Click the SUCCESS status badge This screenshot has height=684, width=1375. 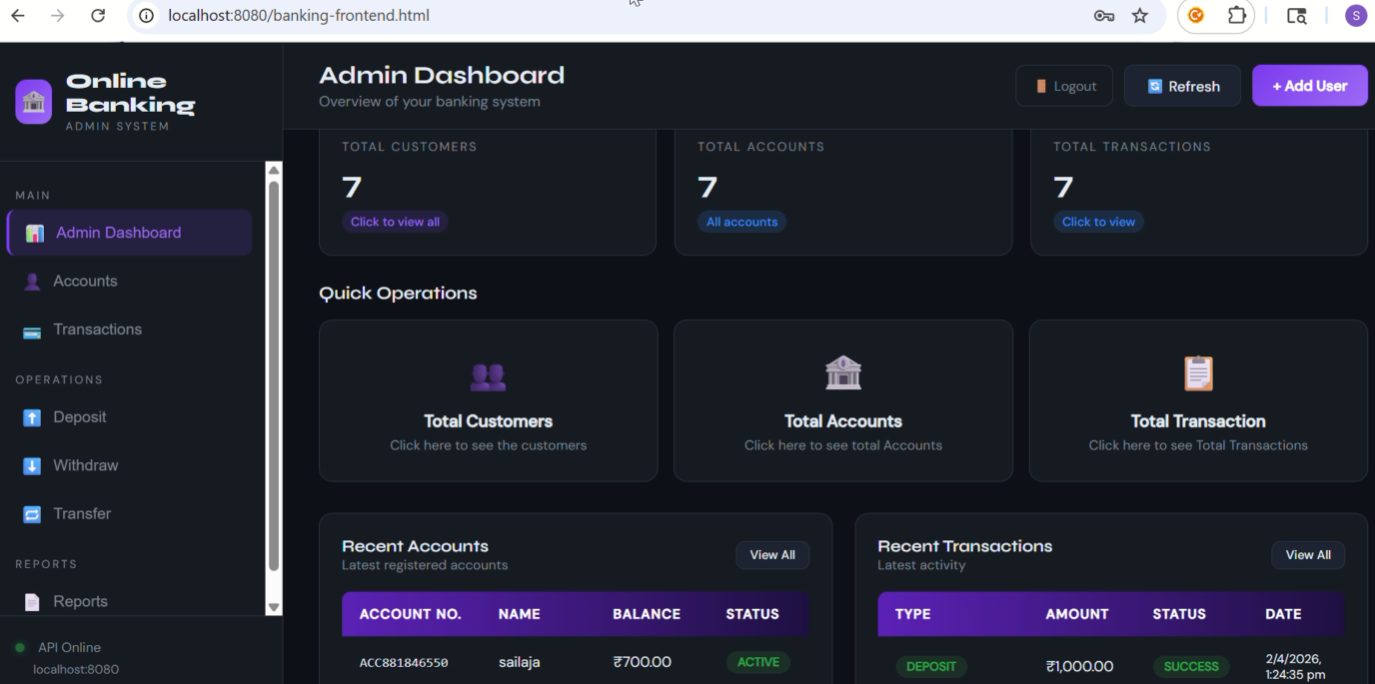(1191, 666)
